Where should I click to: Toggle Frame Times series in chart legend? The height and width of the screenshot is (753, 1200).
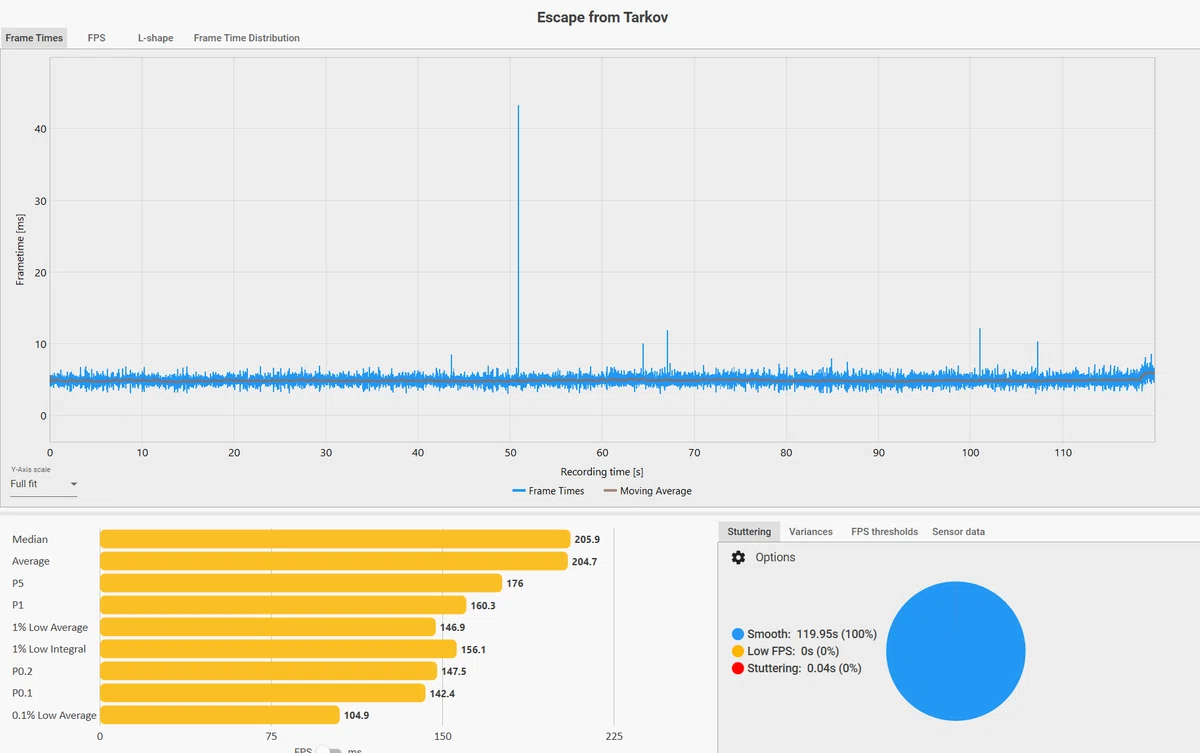pyautogui.click(x=548, y=491)
